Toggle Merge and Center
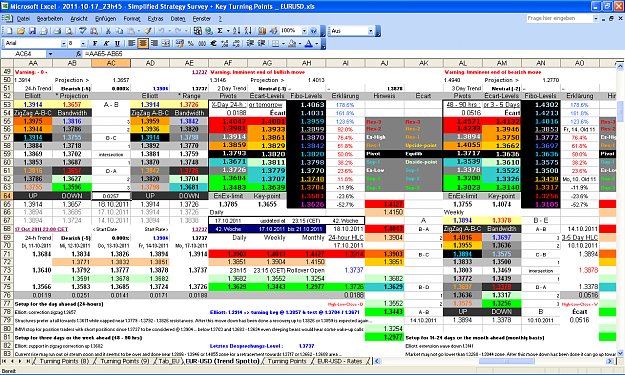Screen dimensions: 625x375 (166, 43)
